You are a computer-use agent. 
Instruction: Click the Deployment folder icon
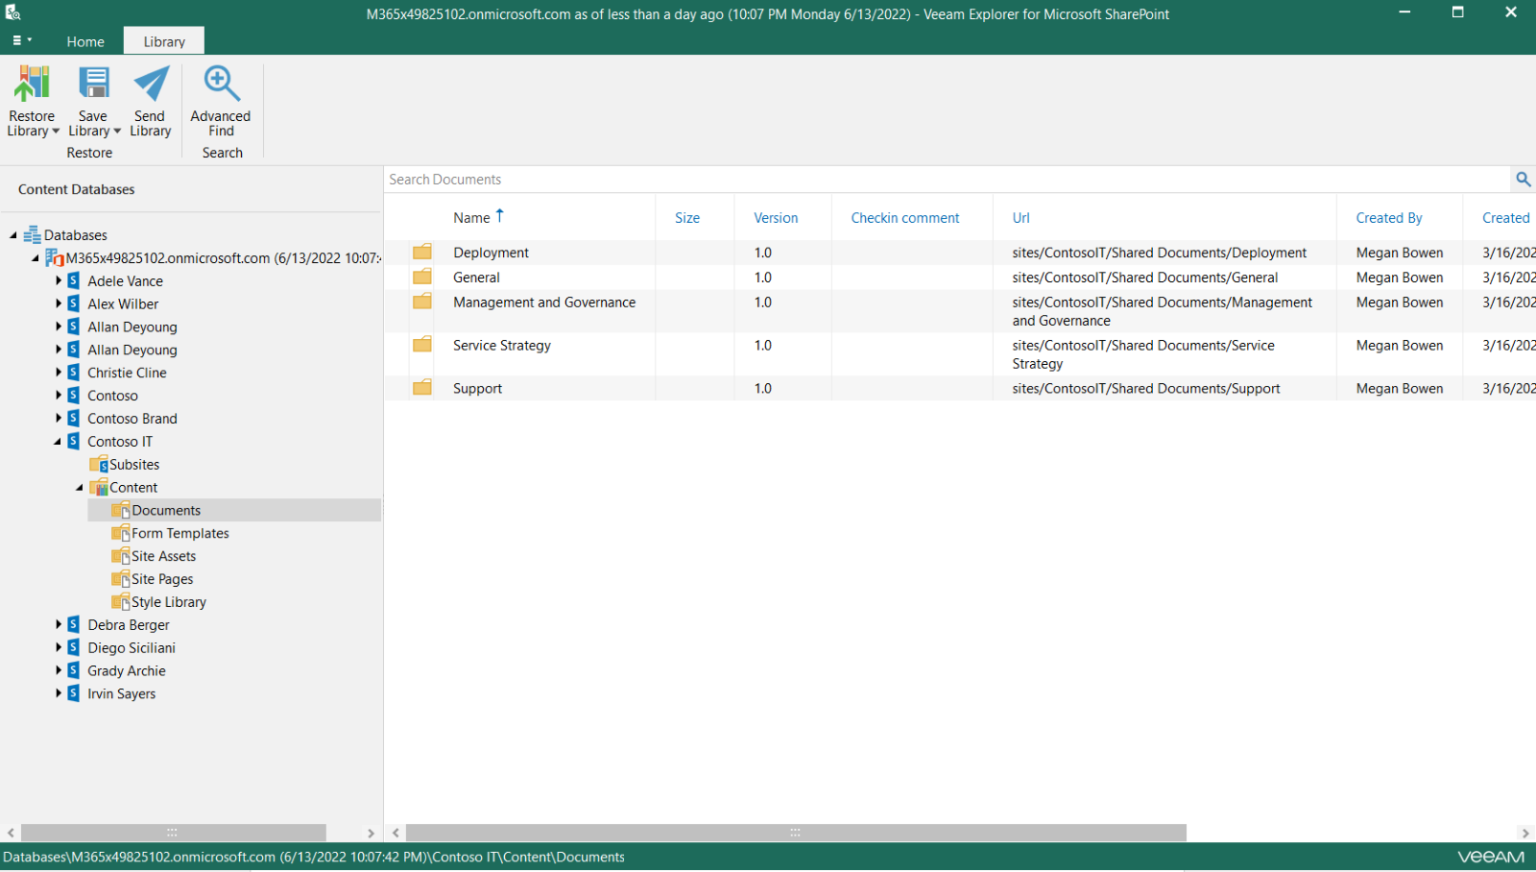coord(421,252)
